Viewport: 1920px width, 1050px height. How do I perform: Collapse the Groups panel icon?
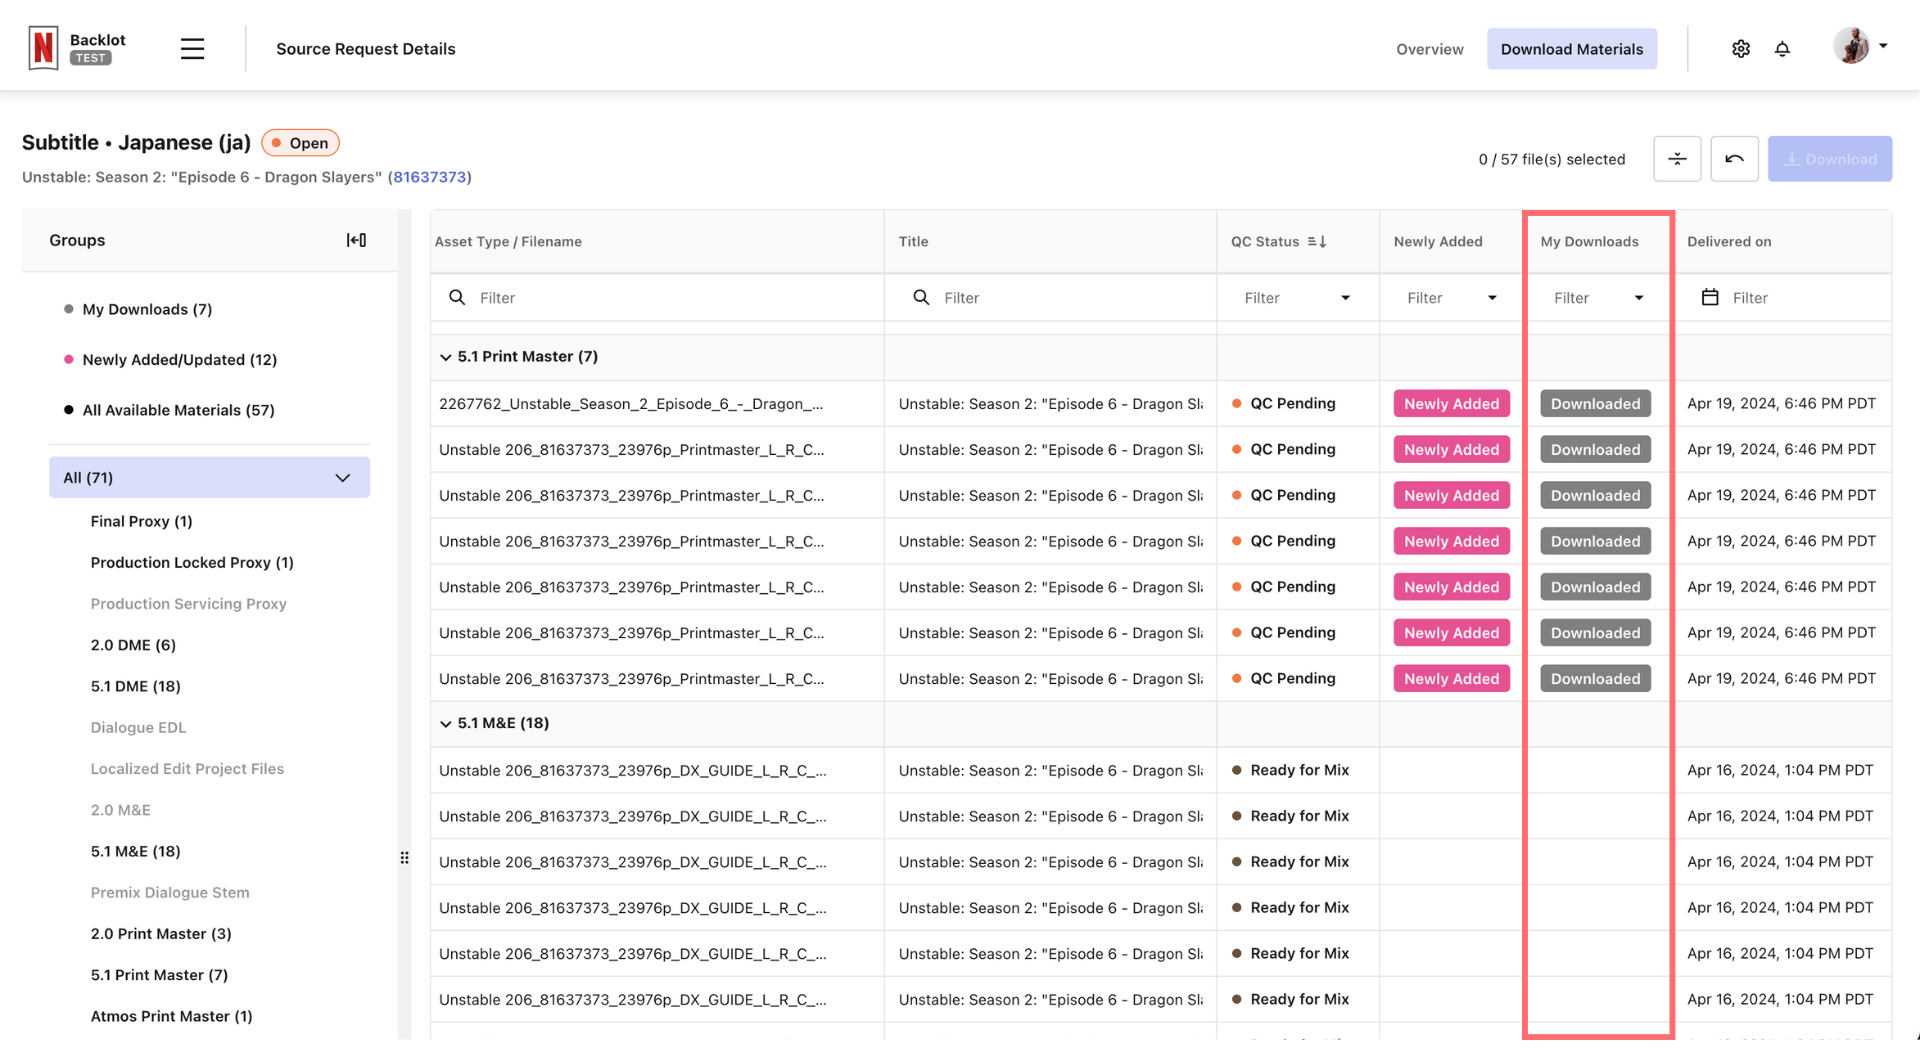coord(356,240)
